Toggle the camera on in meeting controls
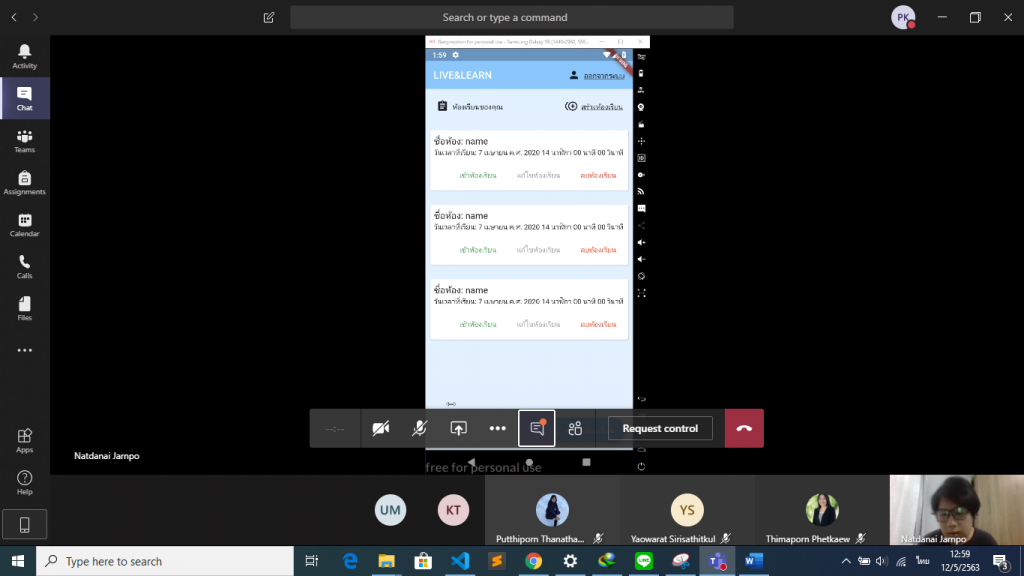Viewport: 1024px width, 576px height. coord(380,428)
